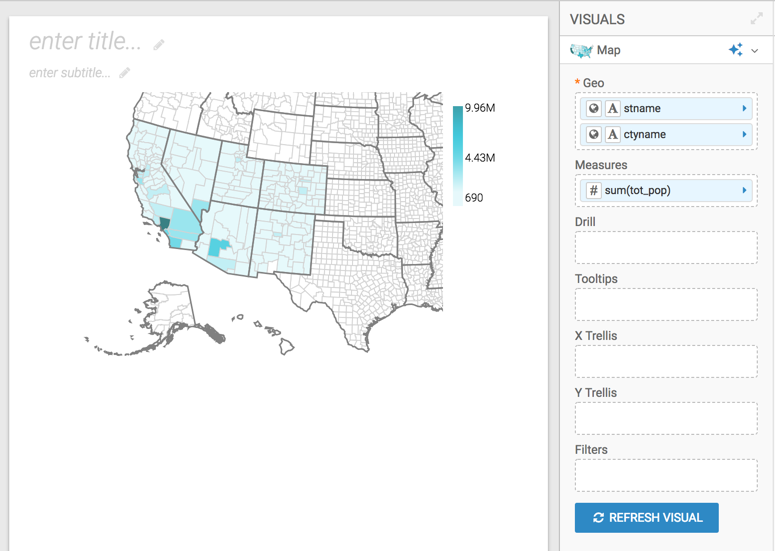Click the empty Filters shelf
The width and height of the screenshot is (775, 551).
(x=666, y=475)
